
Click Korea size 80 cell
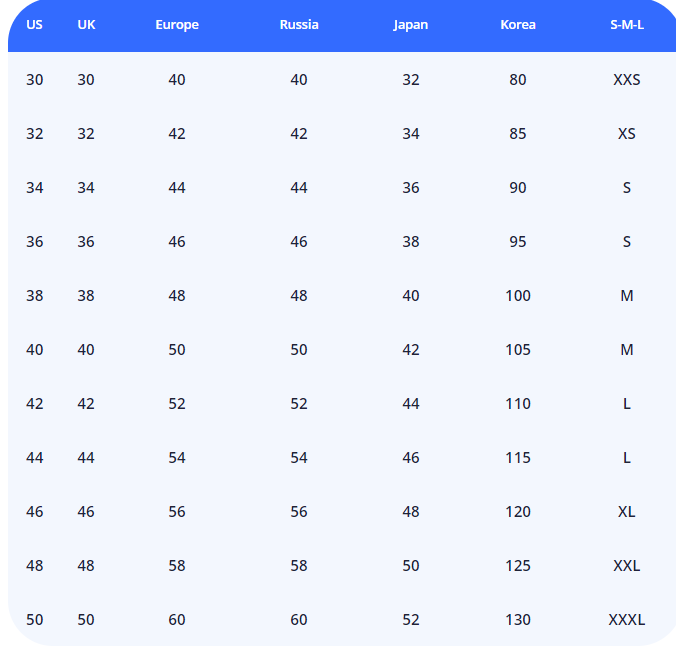pyautogui.click(x=518, y=80)
